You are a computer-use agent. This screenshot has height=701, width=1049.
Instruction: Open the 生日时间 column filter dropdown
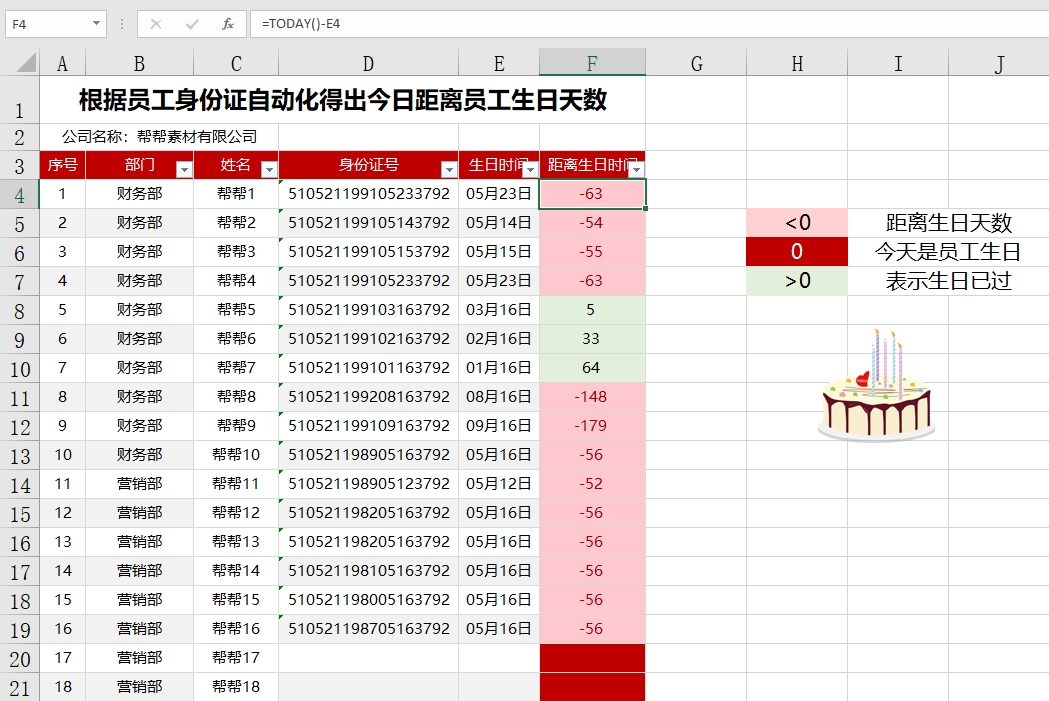[530, 169]
